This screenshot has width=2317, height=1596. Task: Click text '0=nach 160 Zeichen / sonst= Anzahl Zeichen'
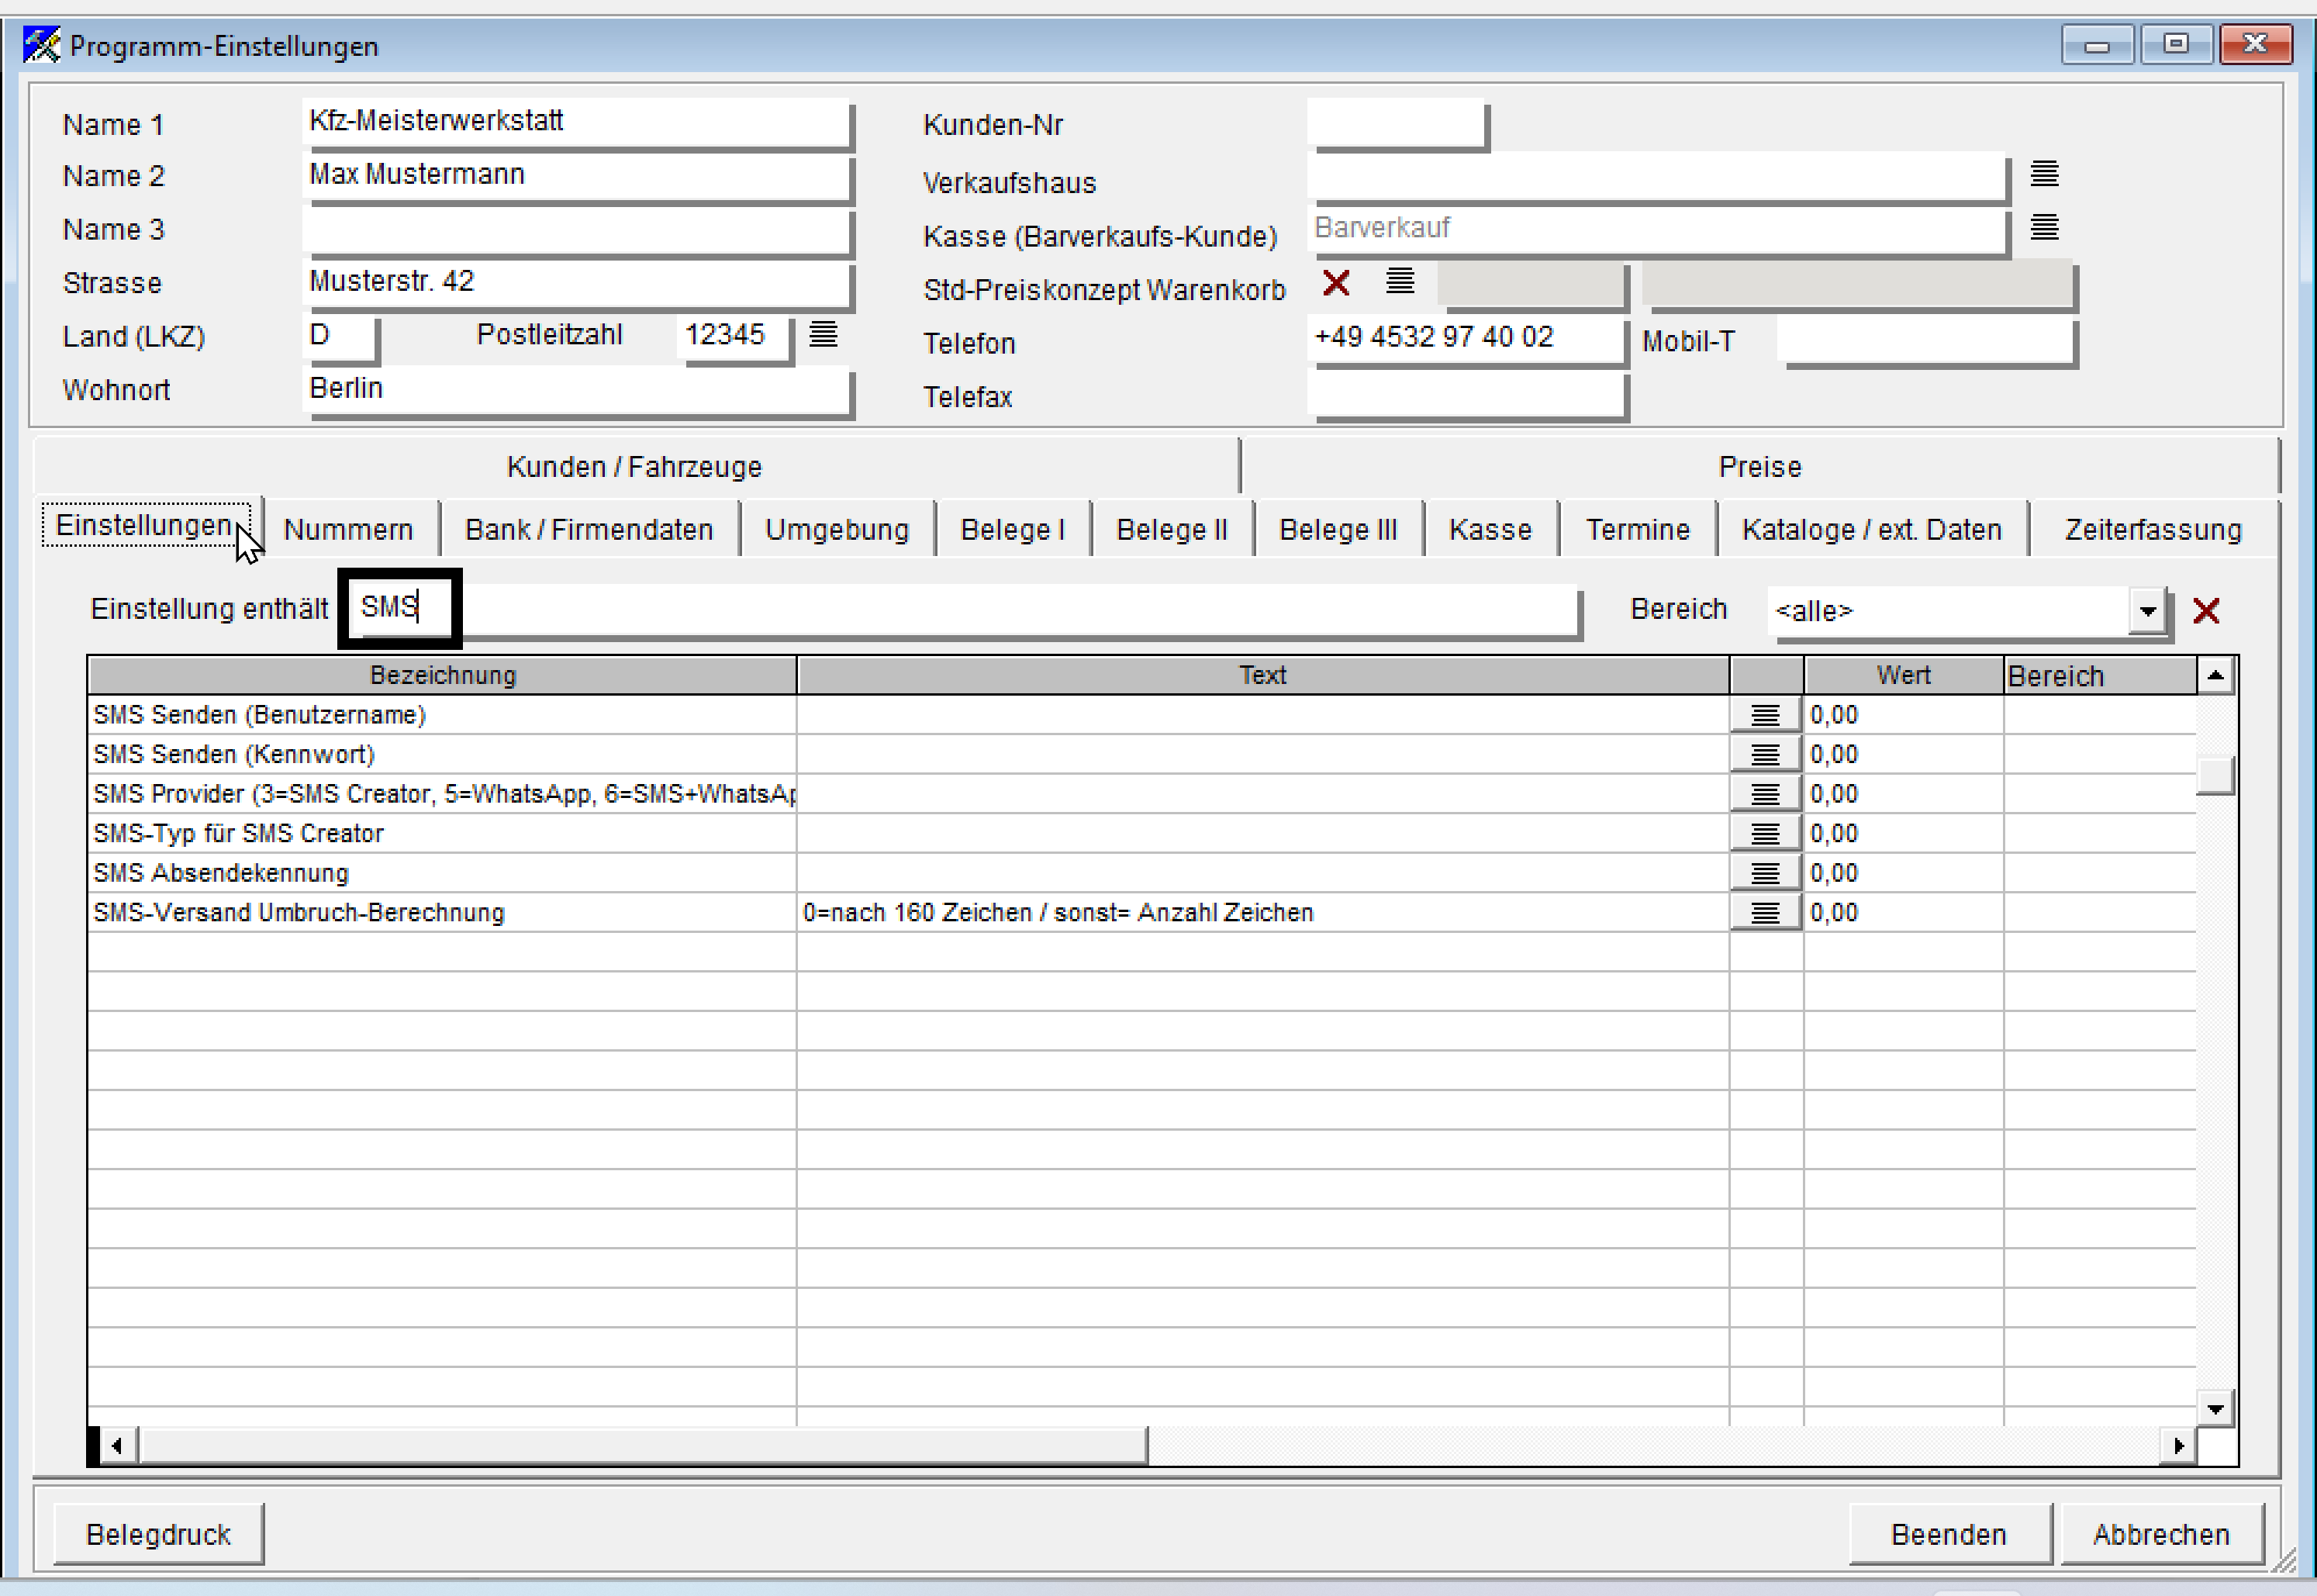point(1058,912)
